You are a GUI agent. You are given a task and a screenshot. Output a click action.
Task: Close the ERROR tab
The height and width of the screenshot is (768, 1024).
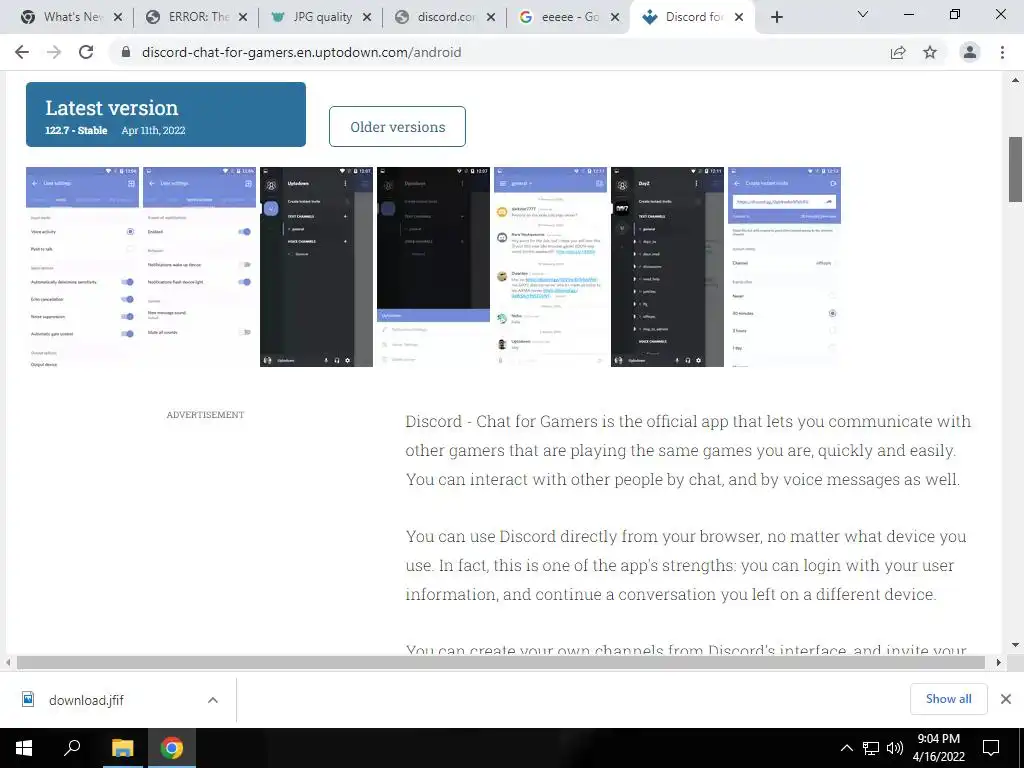tap(243, 17)
